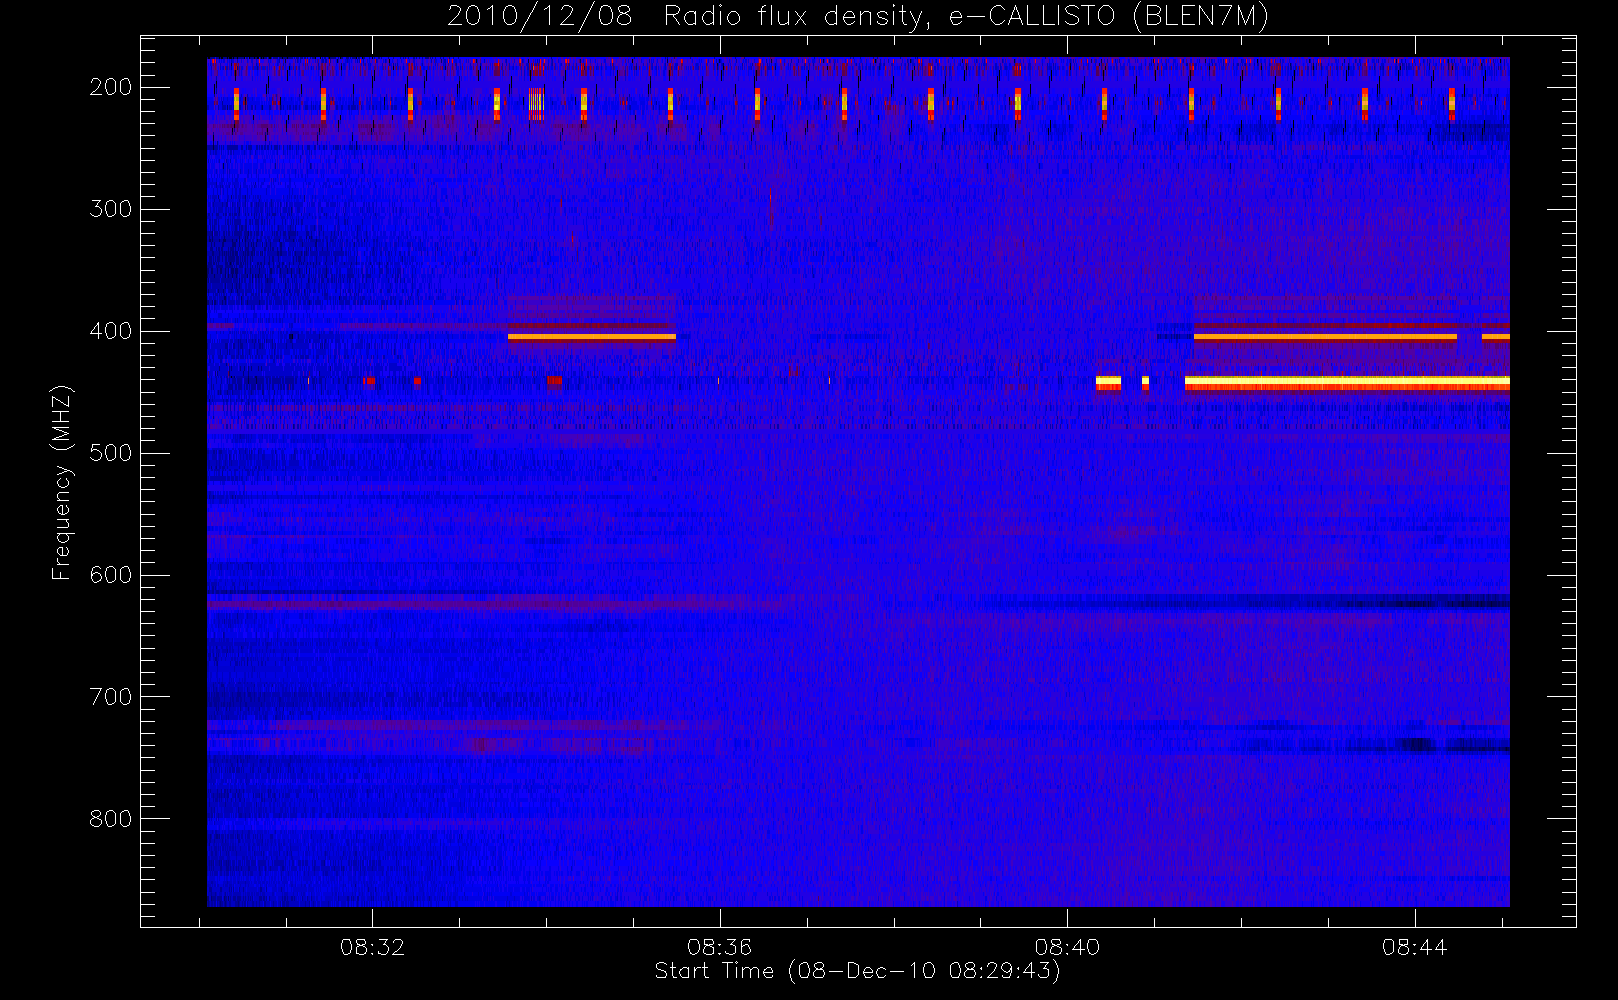Click the 405 MHz emission band near 08:34
Image resolution: width=1618 pixels, height=1000 pixels.
coord(592,337)
